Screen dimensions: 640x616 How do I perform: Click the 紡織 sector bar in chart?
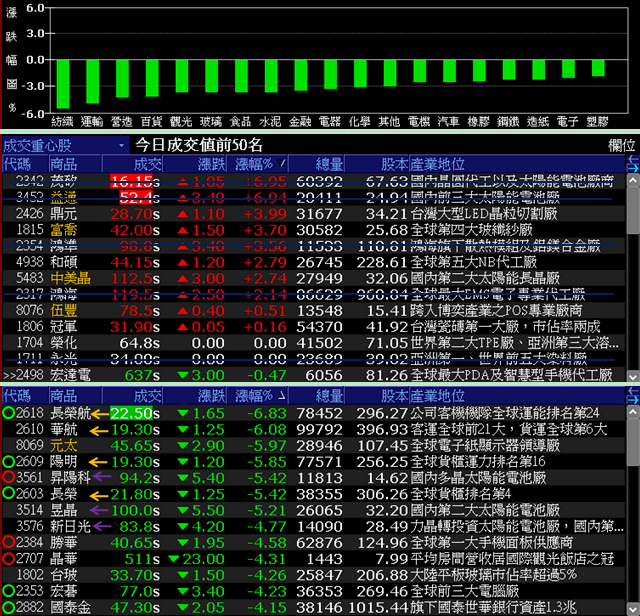click(x=63, y=84)
